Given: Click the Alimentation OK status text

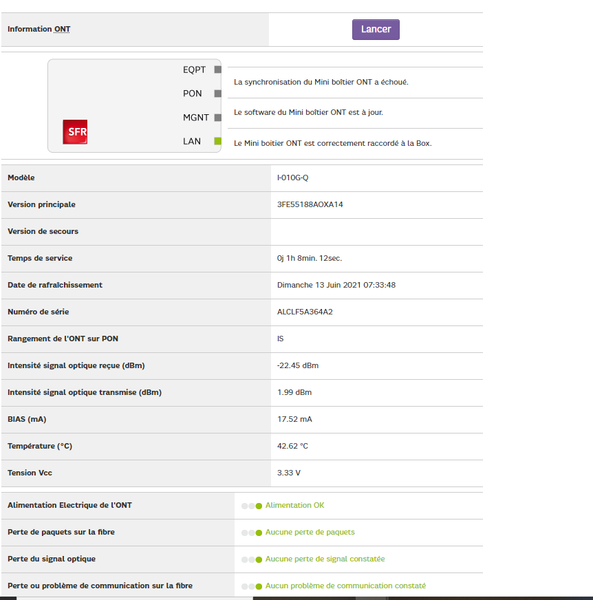Looking at the screenshot, I should (295, 505).
